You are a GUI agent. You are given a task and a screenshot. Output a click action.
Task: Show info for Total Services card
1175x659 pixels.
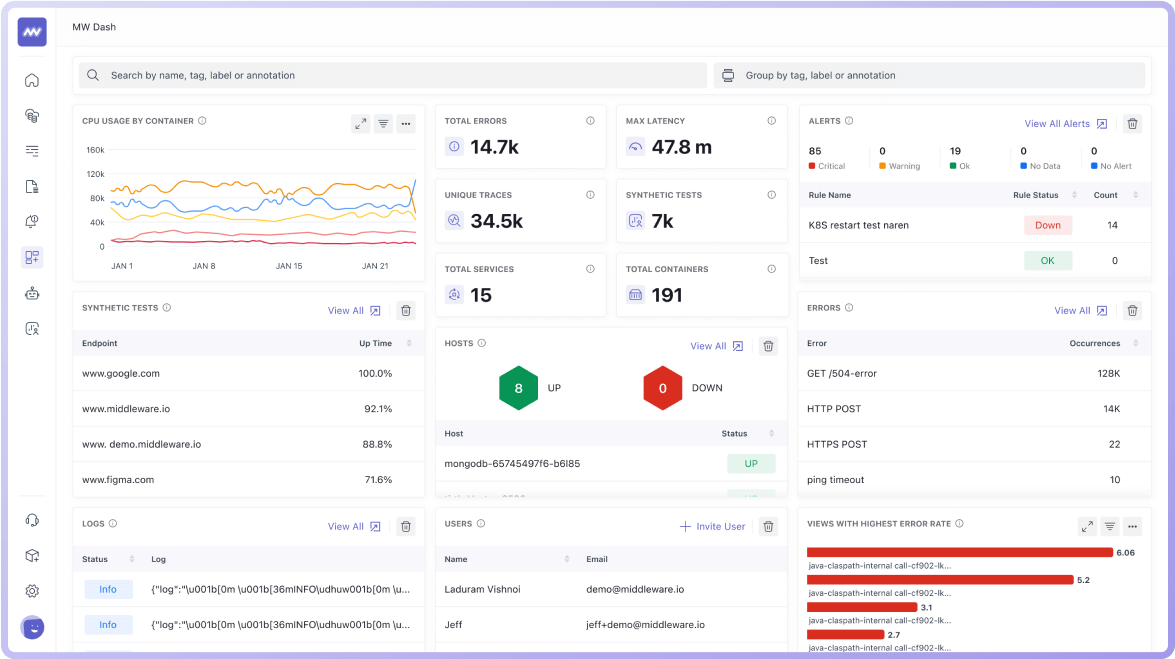(590, 269)
